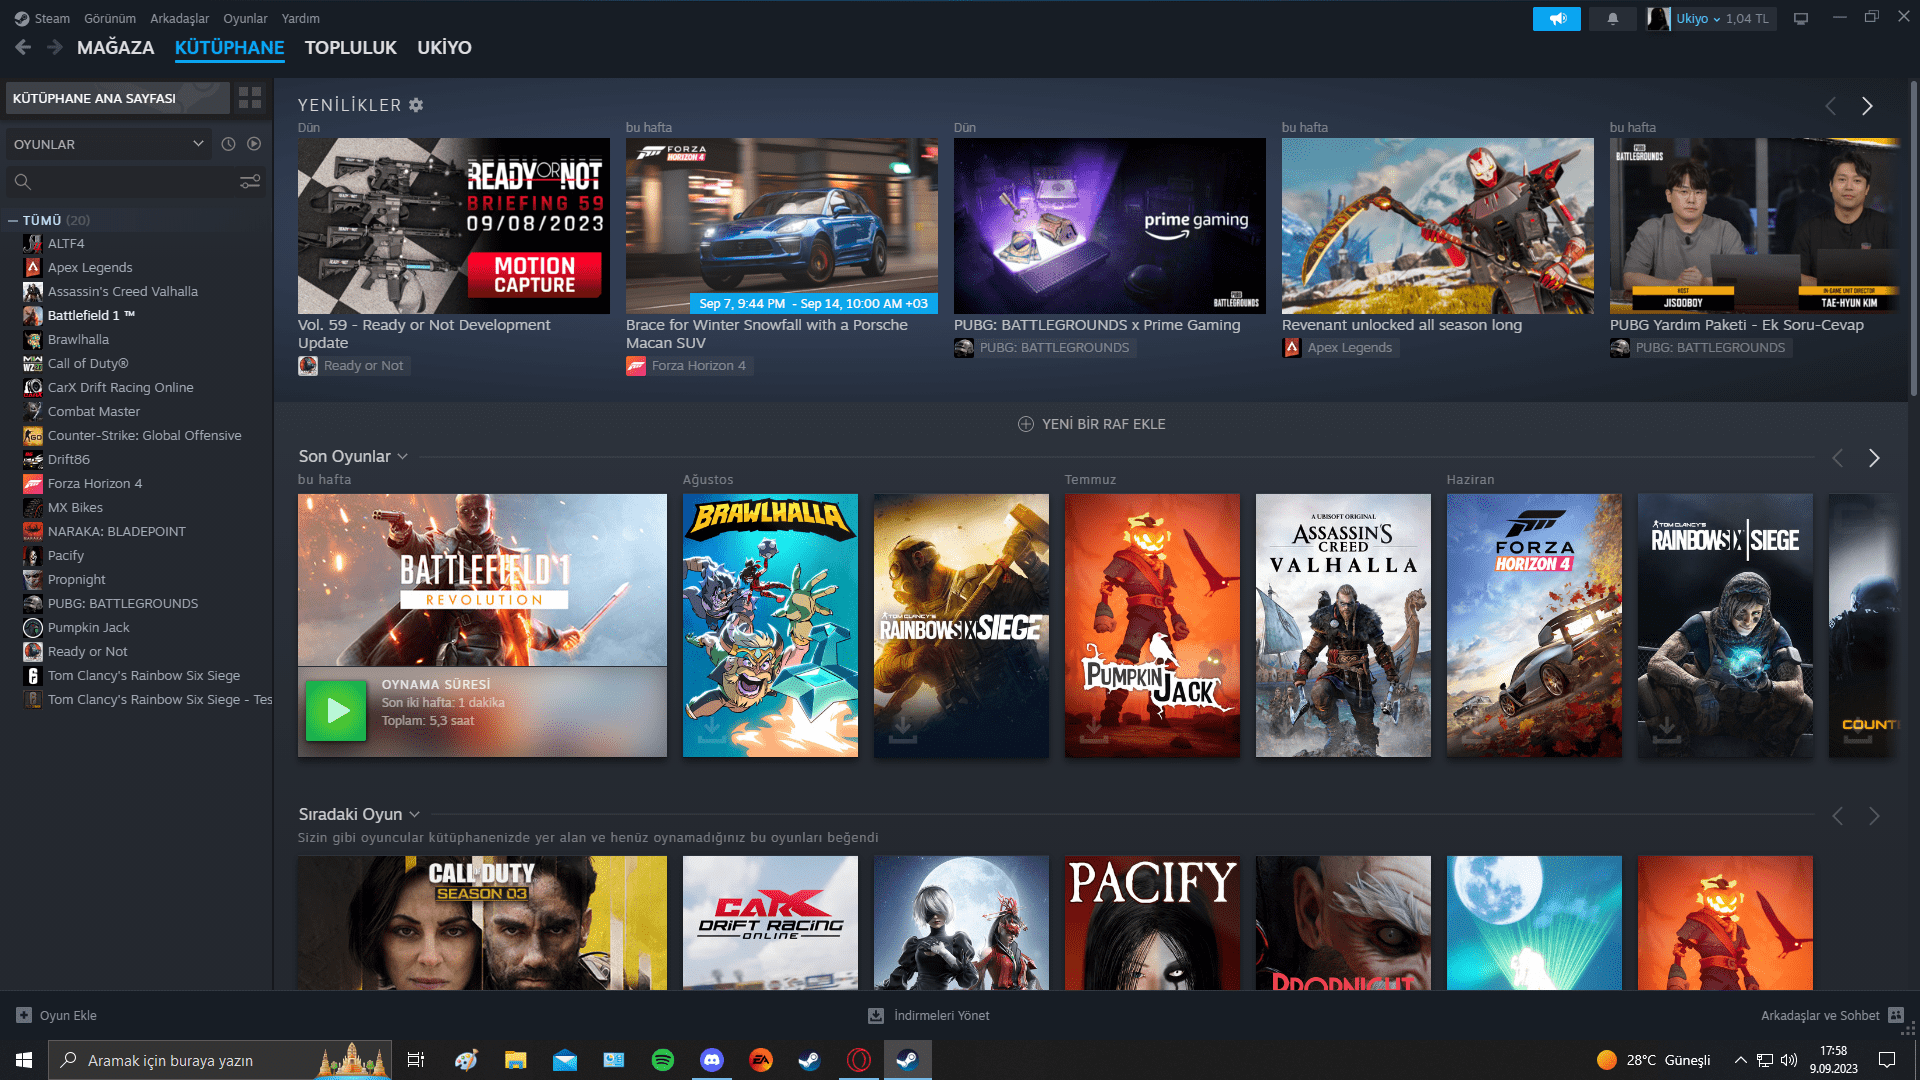Open Windows Task View from taskbar
Image resolution: width=1920 pixels, height=1080 pixels.
tap(416, 1060)
